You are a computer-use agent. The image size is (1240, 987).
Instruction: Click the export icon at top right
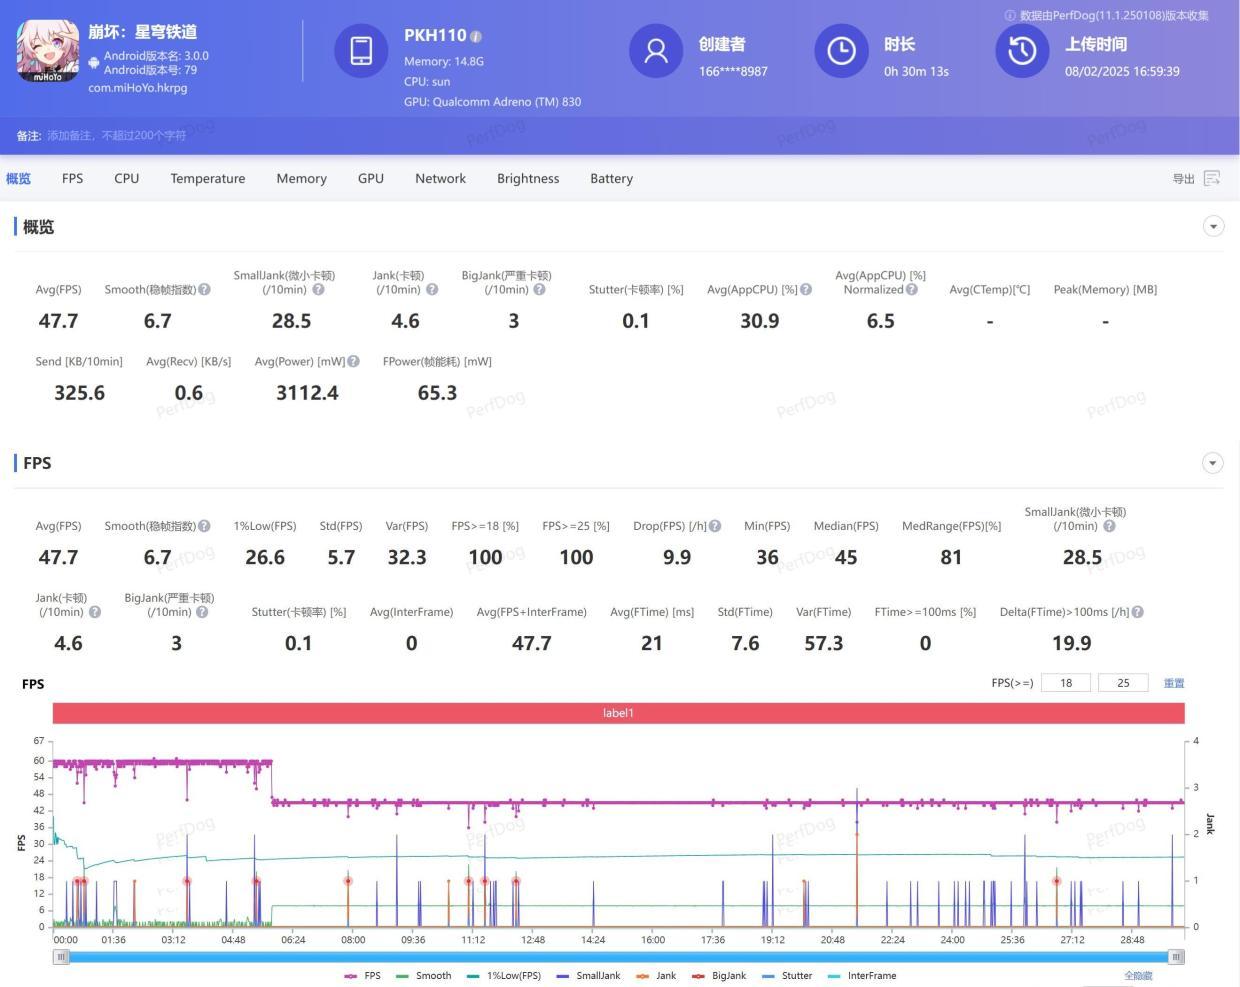tap(1212, 178)
